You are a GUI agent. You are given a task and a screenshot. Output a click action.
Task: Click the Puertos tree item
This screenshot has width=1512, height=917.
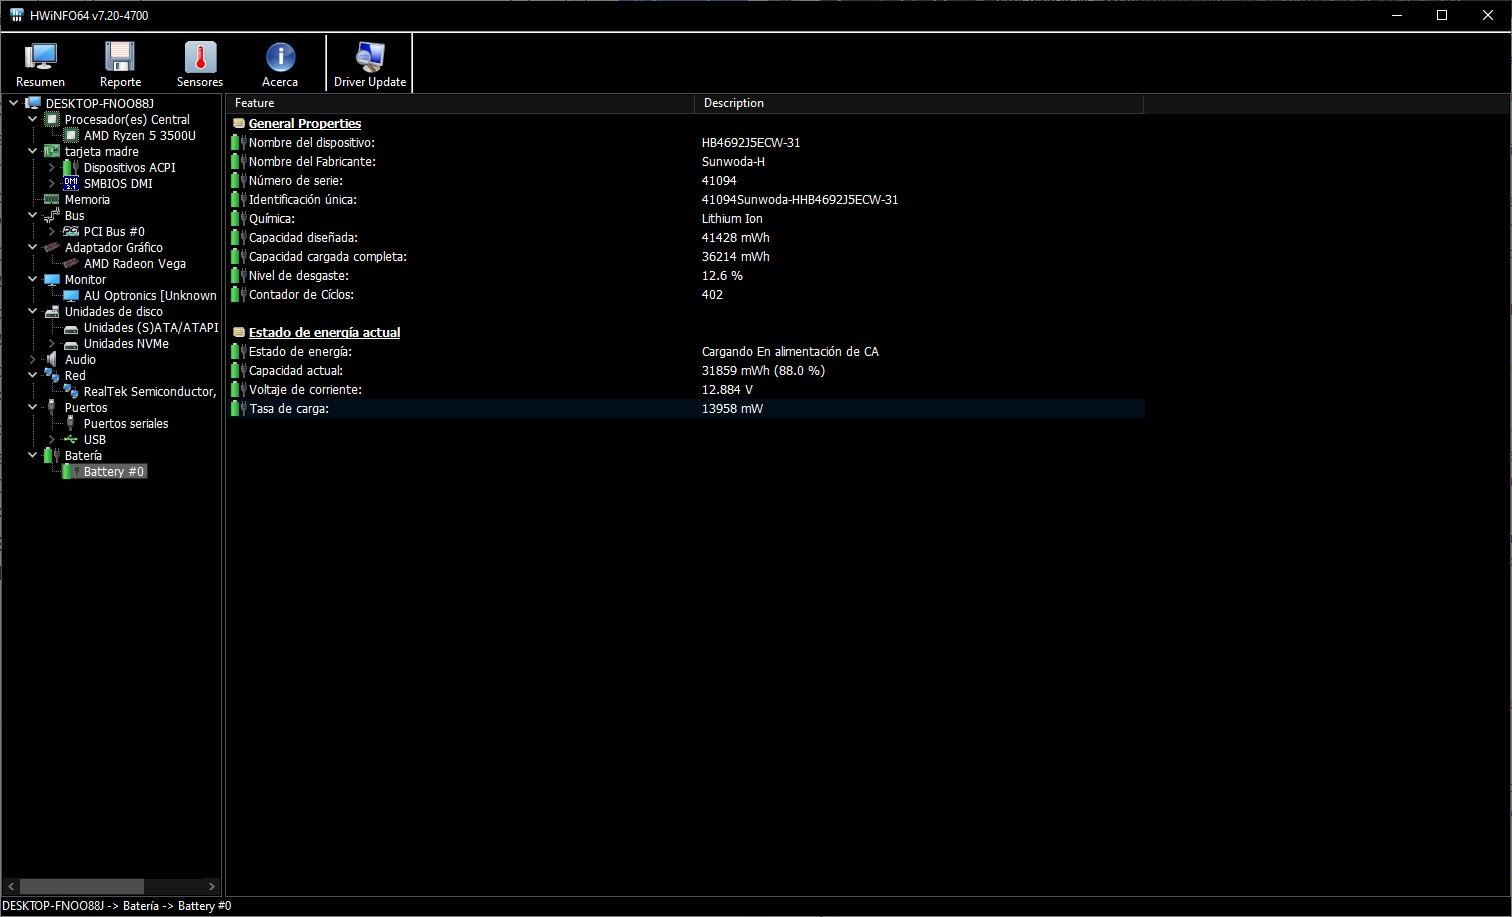pyautogui.click(x=86, y=407)
